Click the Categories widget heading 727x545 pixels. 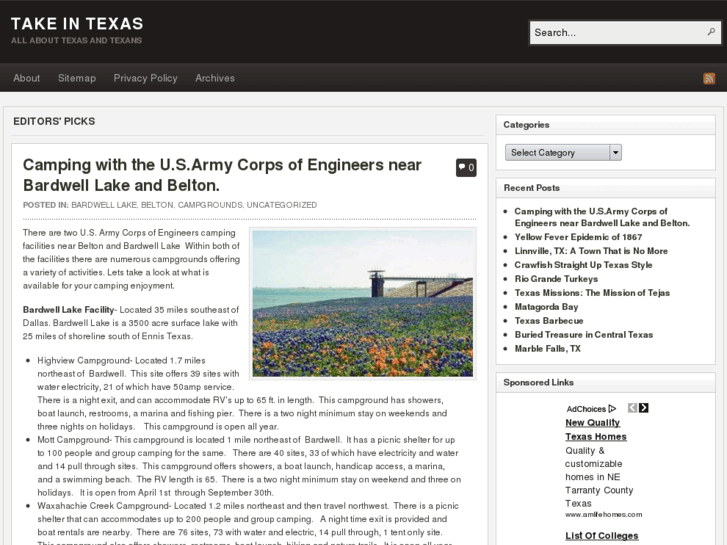coord(526,125)
